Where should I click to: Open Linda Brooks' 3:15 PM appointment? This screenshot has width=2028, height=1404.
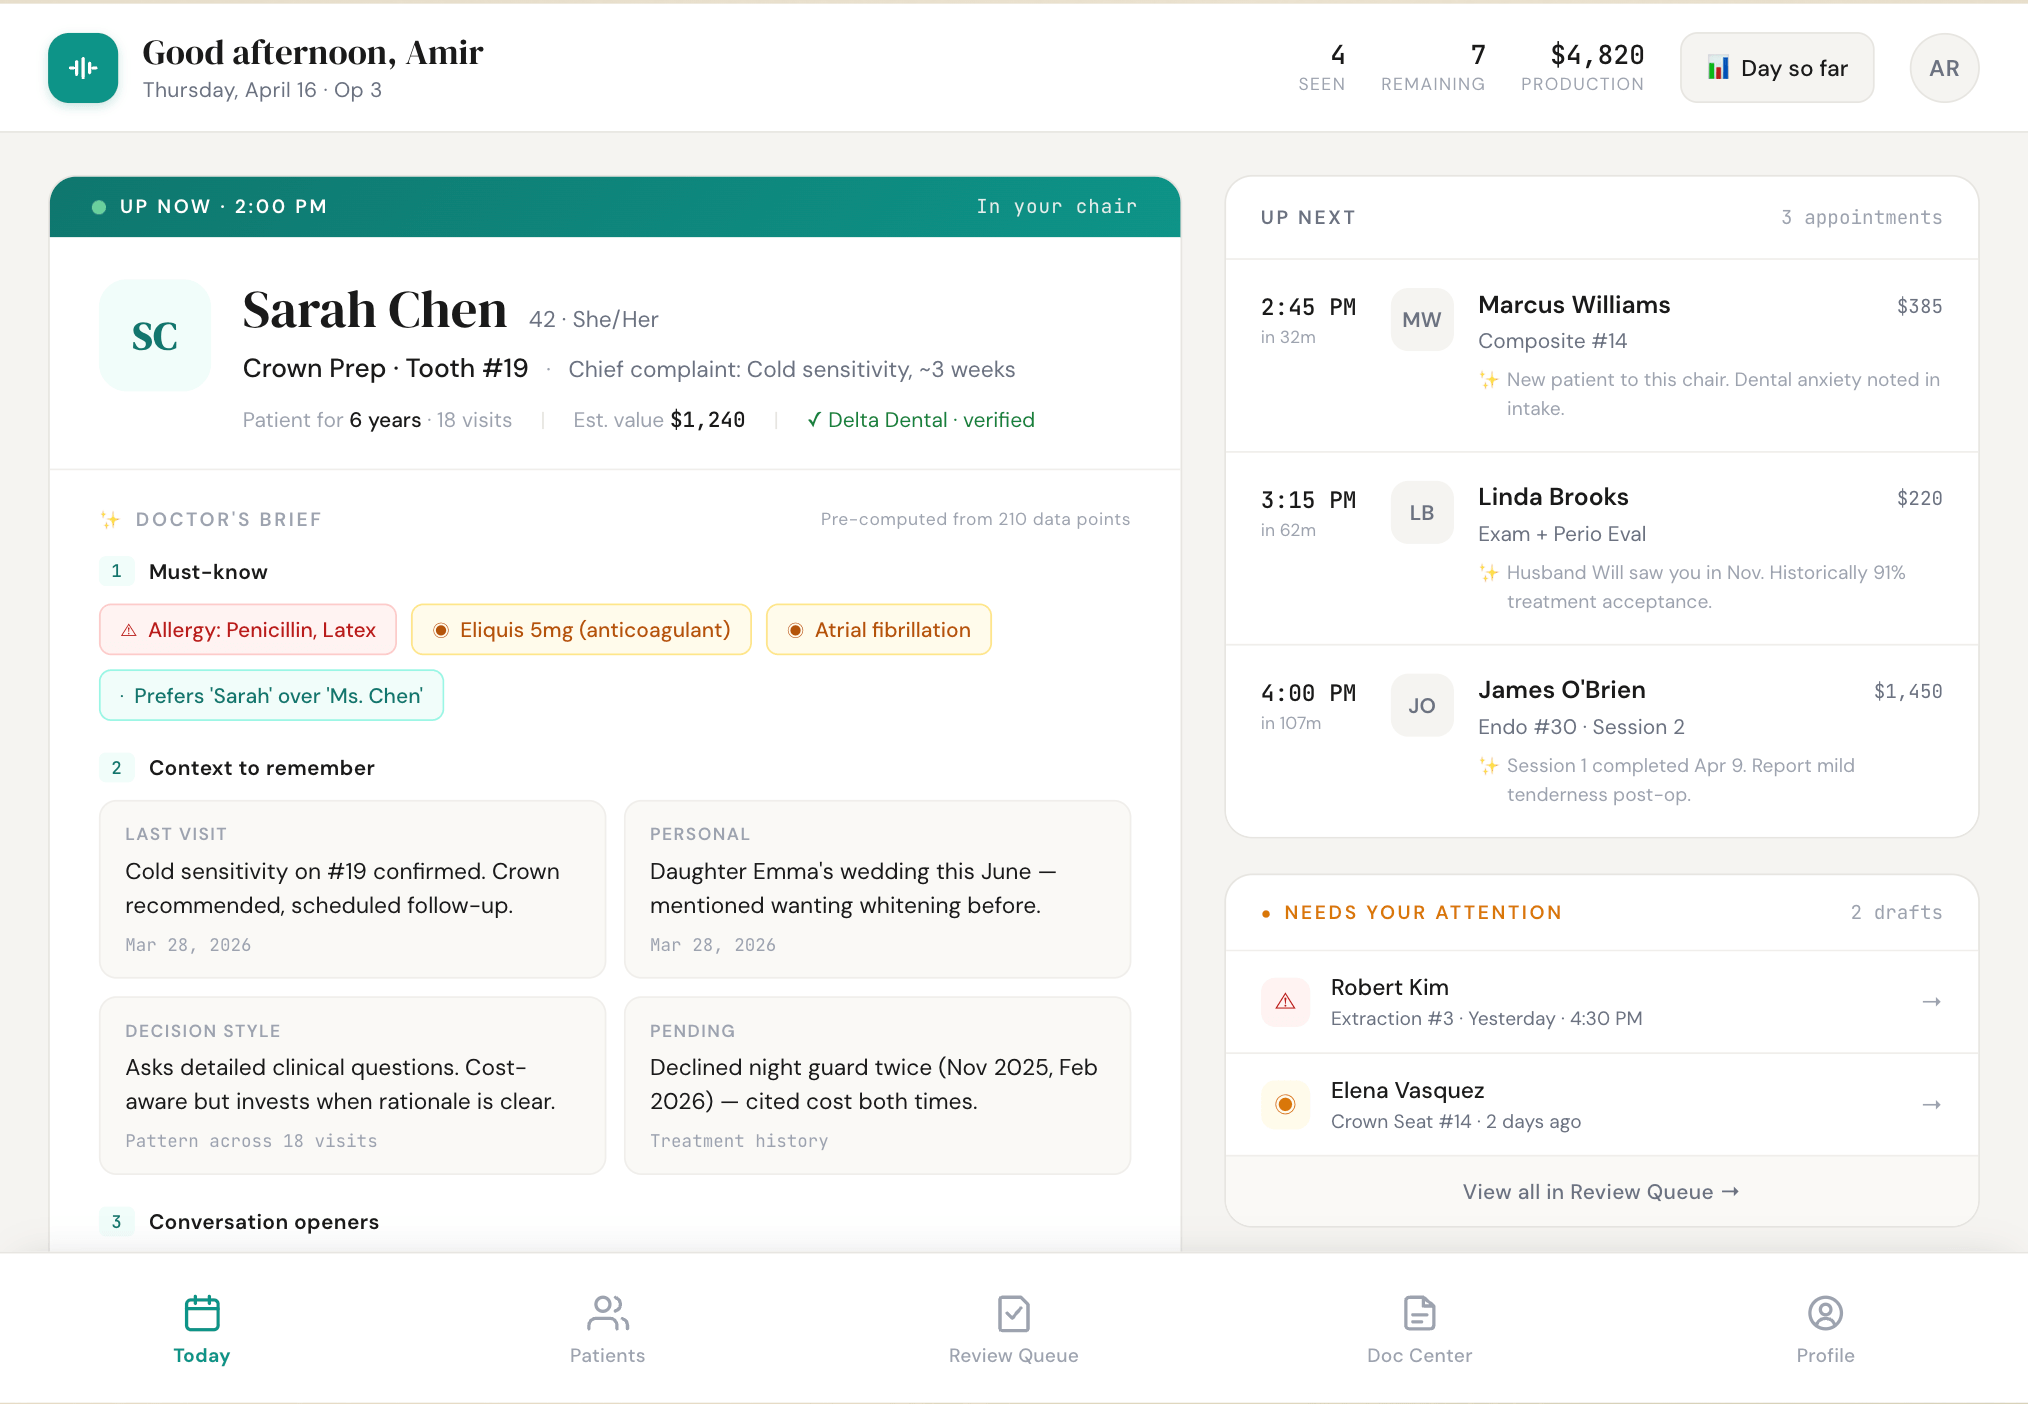[x=1602, y=548]
